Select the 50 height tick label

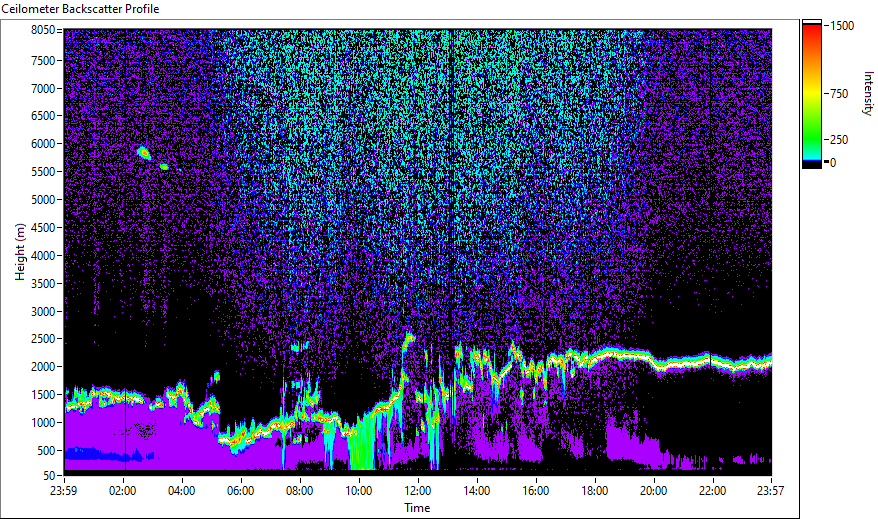(49, 476)
